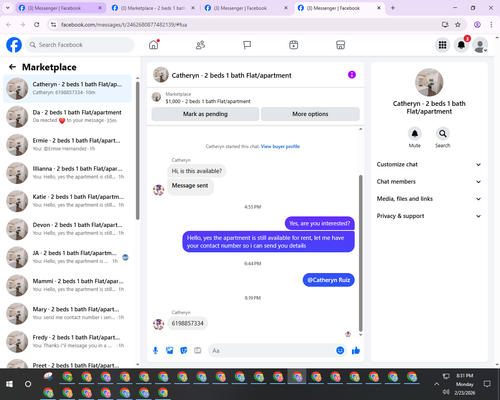Screen dimensions: 500x400
Task: Open the Mary conversation in list
Action: tap(67, 313)
